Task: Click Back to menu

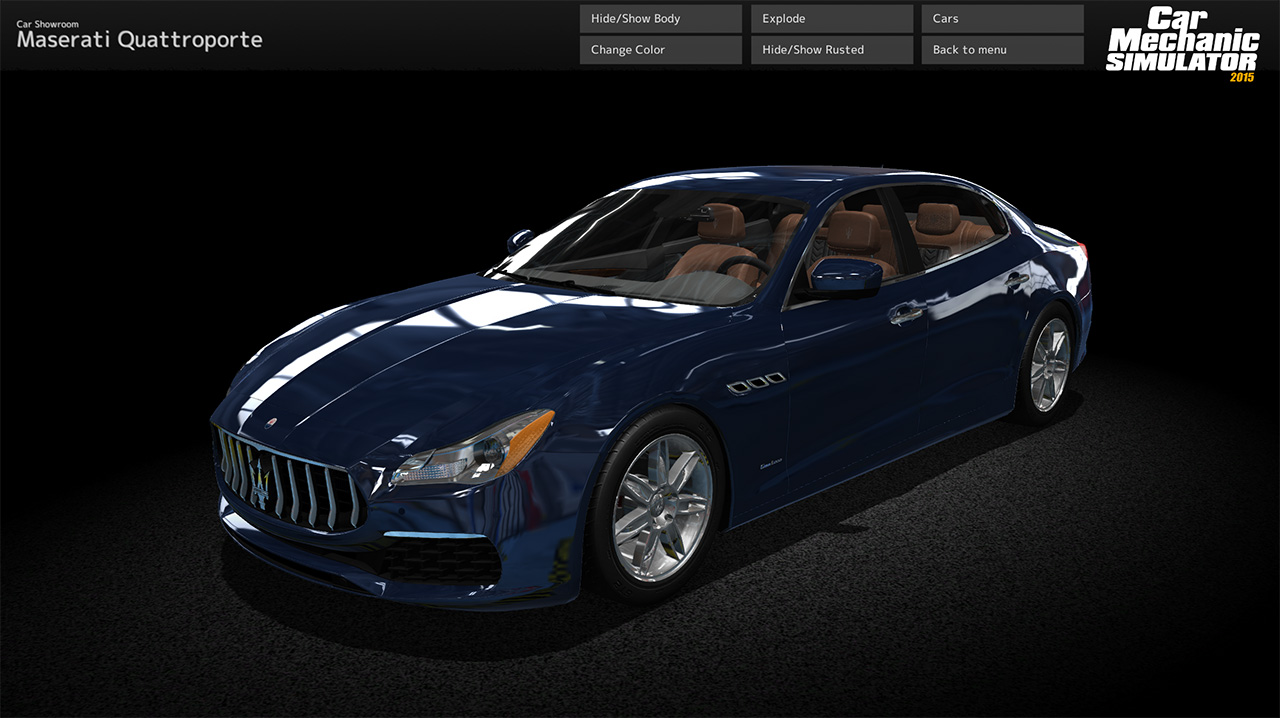Action: click(x=1002, y=49)
